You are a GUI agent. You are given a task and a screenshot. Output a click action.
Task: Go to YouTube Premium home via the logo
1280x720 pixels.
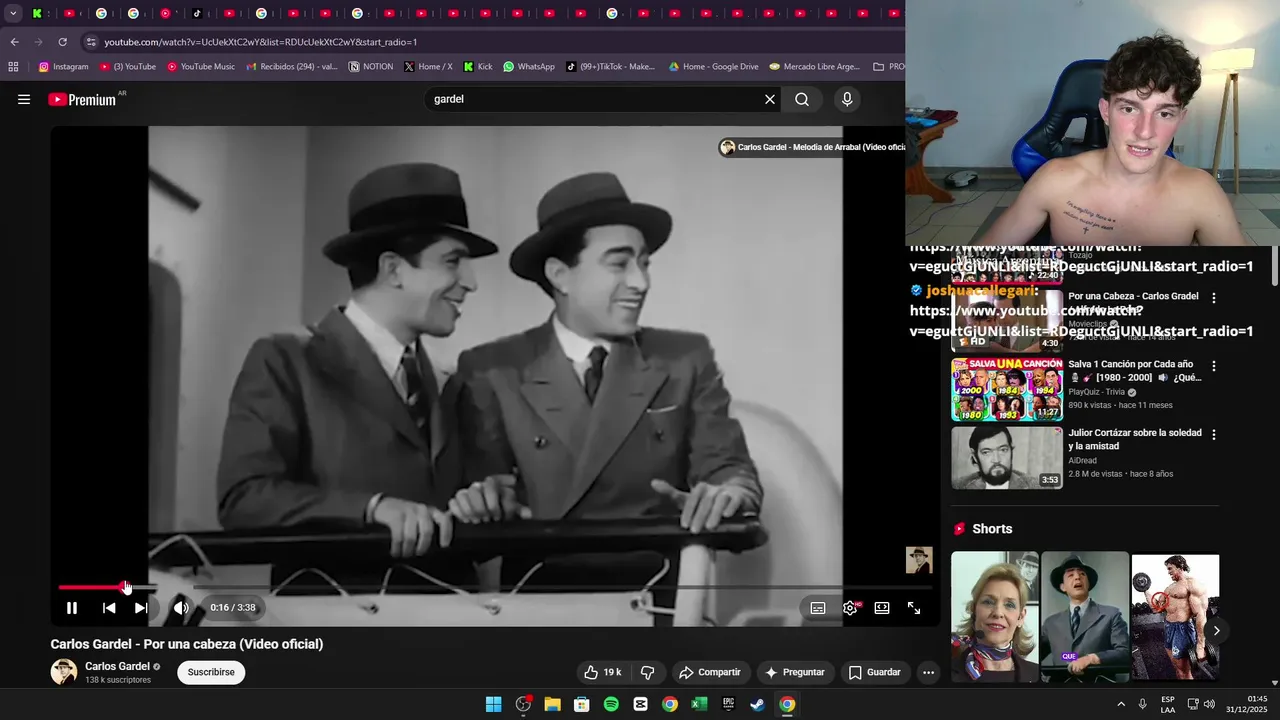tap(81, 100)
